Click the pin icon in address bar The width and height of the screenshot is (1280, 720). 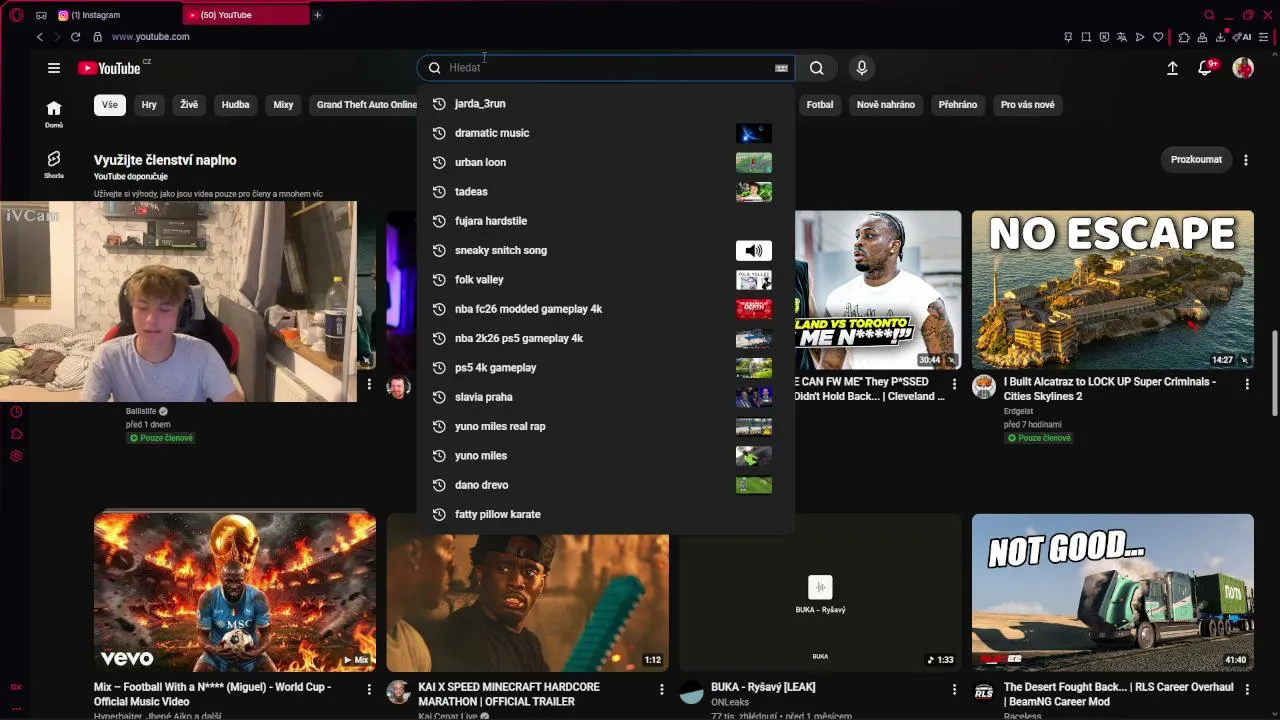point(1068,37)
